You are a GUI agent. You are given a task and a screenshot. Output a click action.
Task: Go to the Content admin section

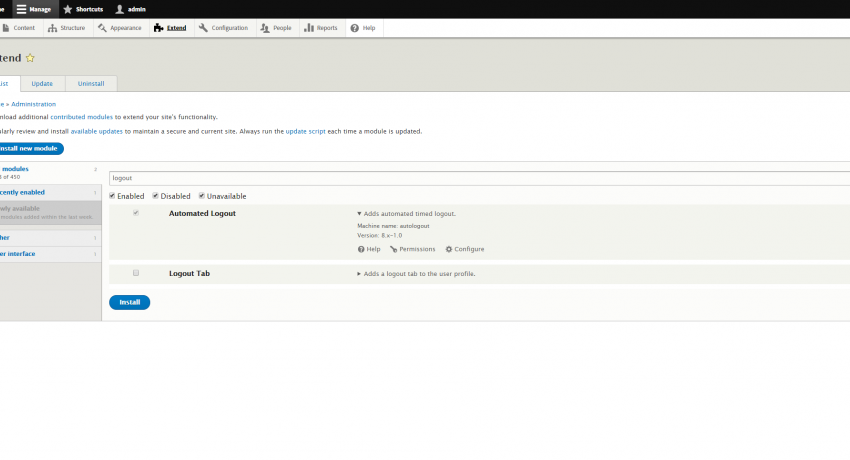tap(19, 28)
